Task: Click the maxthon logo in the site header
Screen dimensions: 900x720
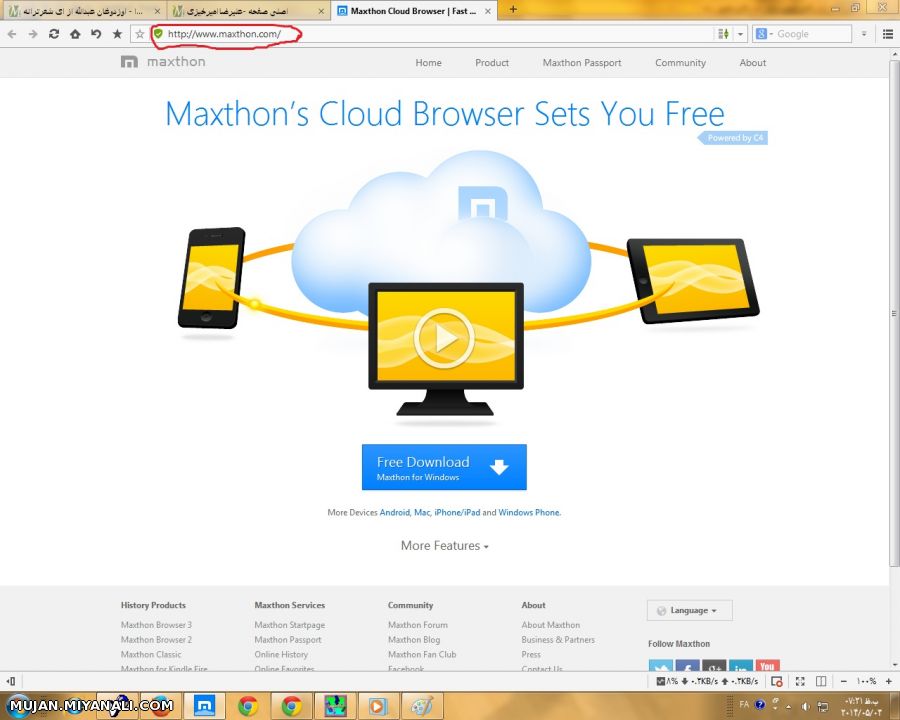Action: (163, 62)
